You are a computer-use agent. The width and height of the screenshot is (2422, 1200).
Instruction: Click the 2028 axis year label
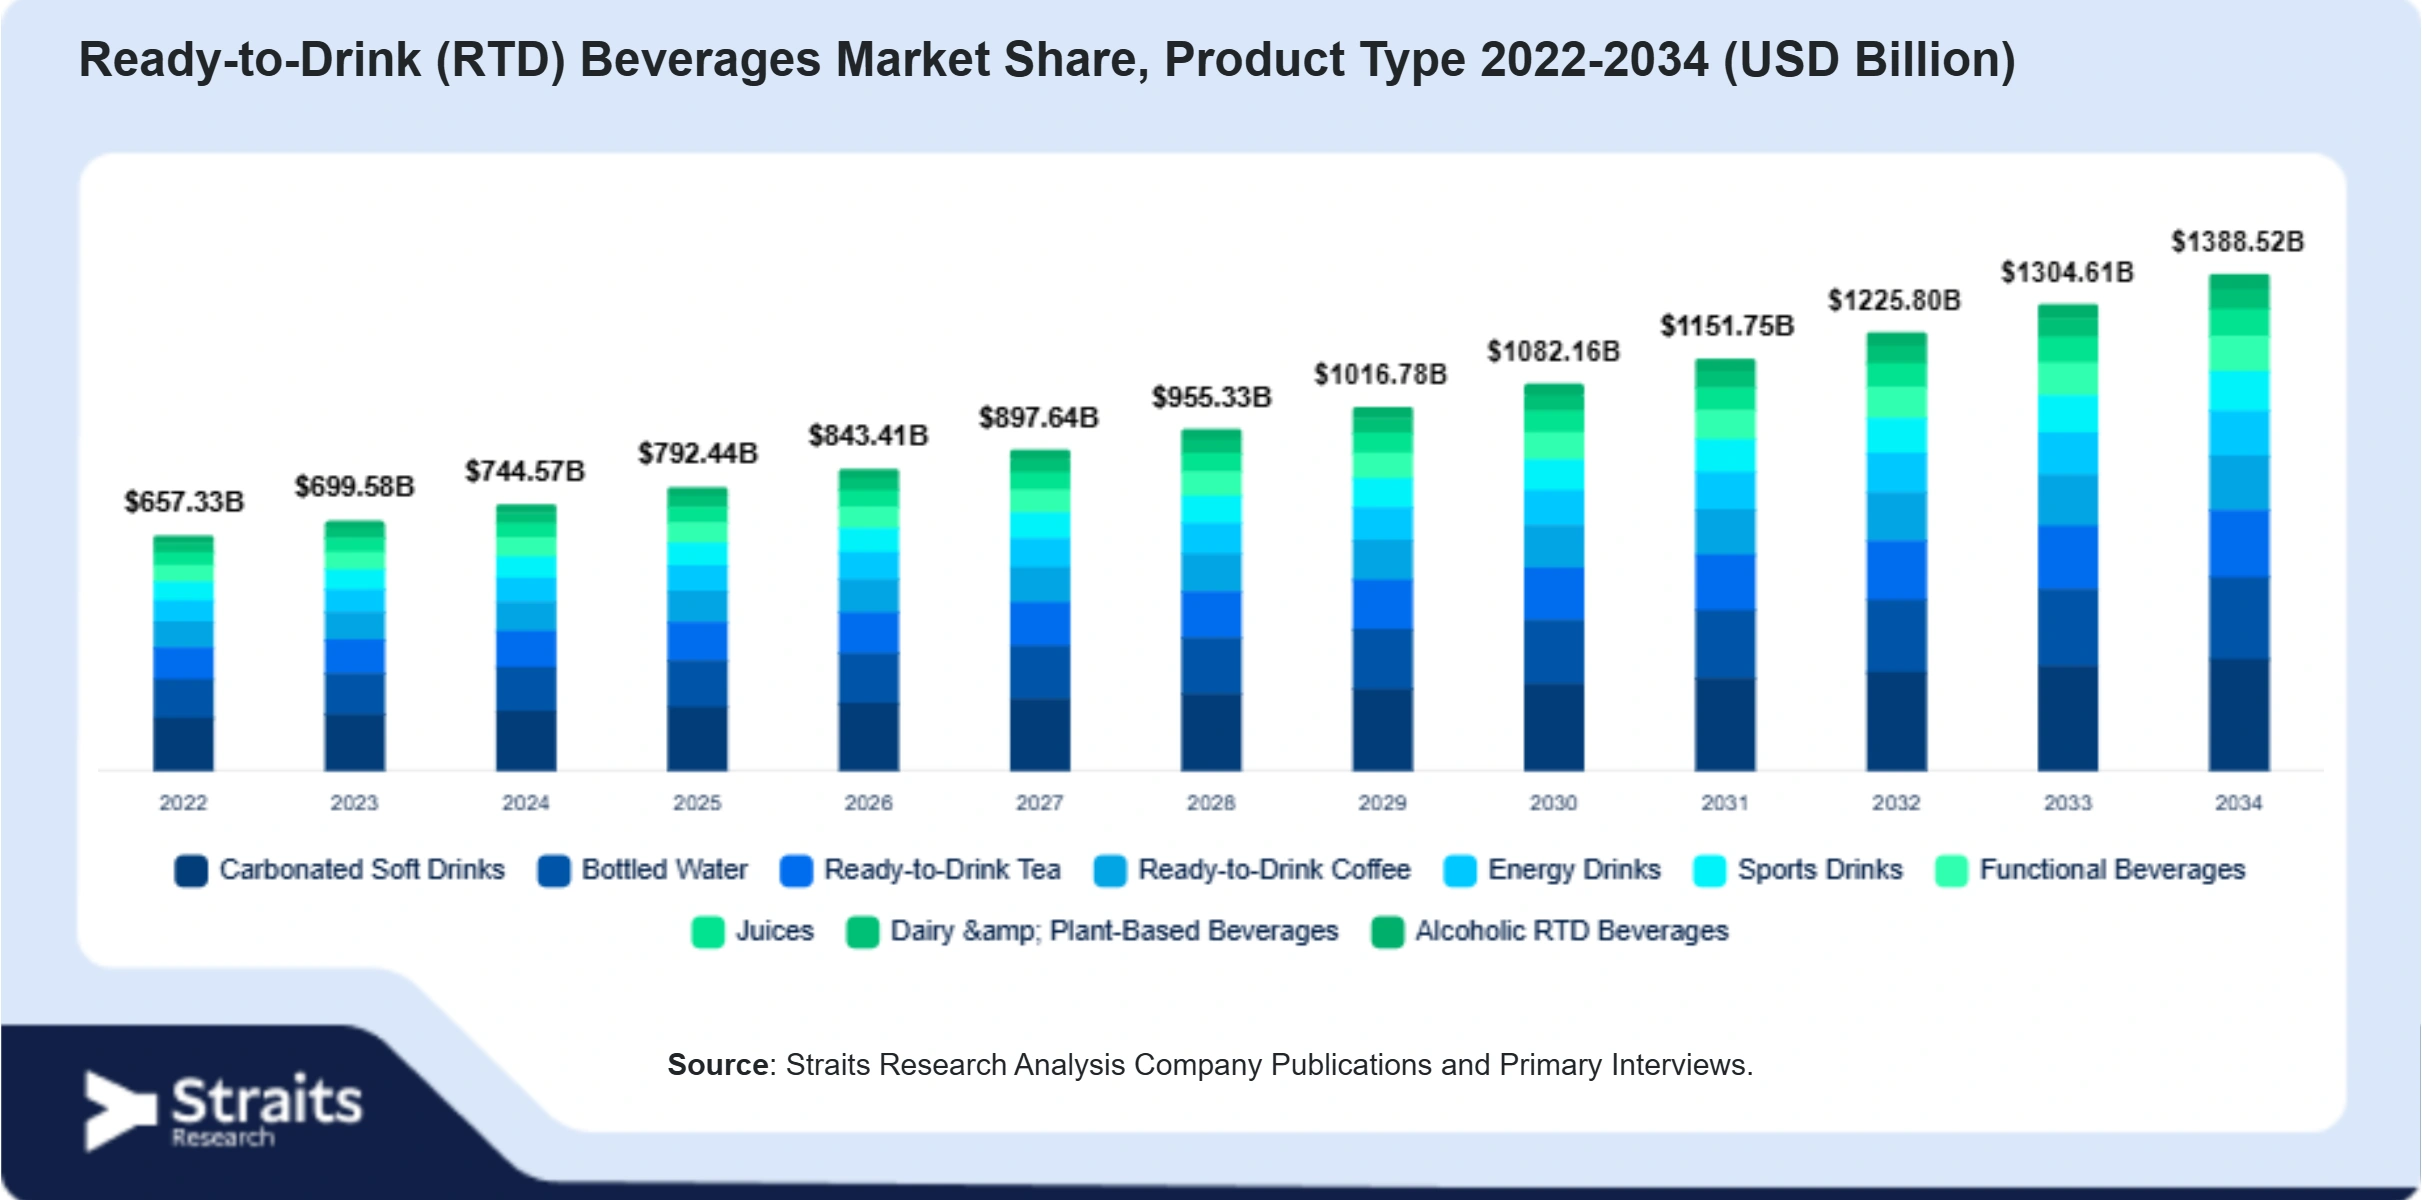pos(1211,803)
